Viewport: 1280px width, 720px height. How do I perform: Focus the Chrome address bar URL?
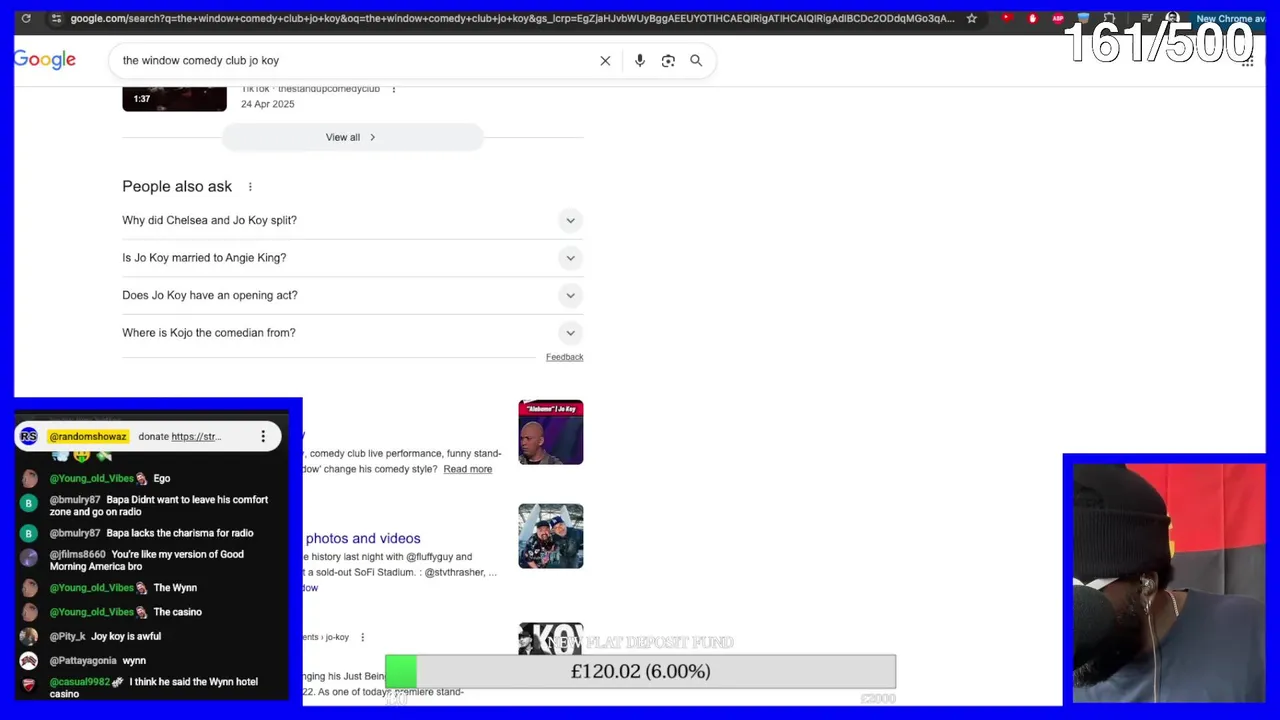(x=512, y=18)
